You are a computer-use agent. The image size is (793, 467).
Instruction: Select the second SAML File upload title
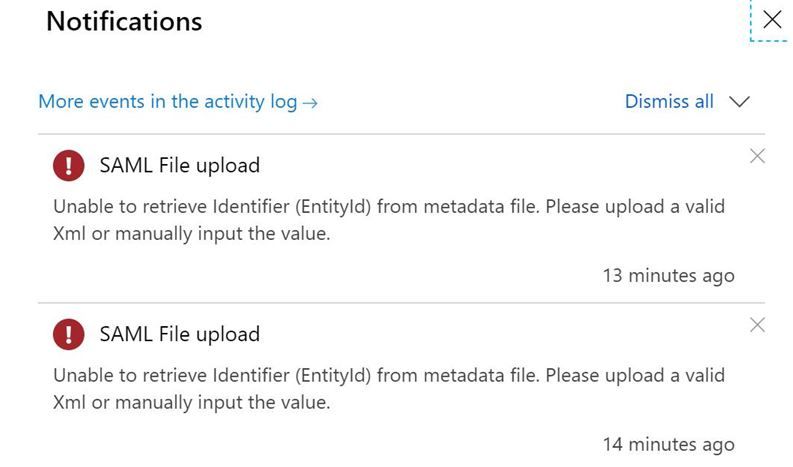coord(180,334)
